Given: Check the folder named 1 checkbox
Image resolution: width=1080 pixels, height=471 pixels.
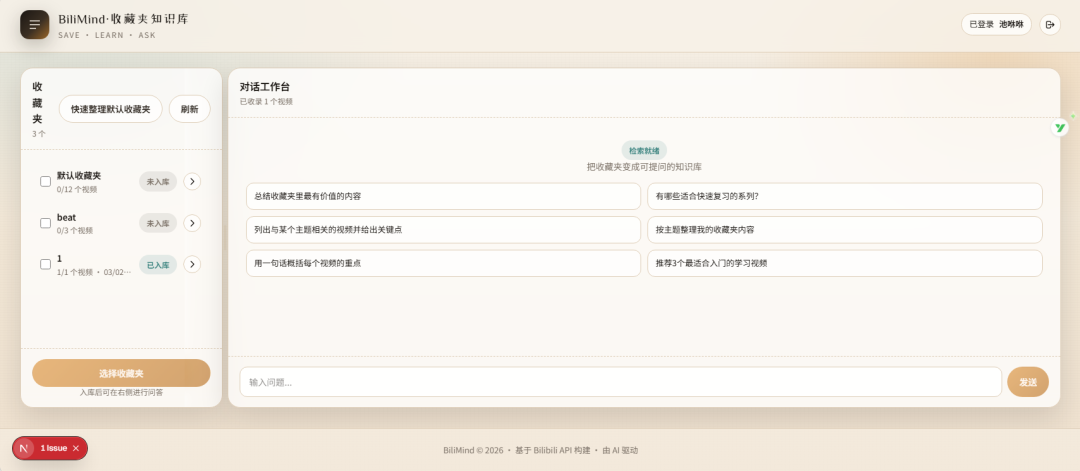Looking at the screenshot, I should (45, 264).
